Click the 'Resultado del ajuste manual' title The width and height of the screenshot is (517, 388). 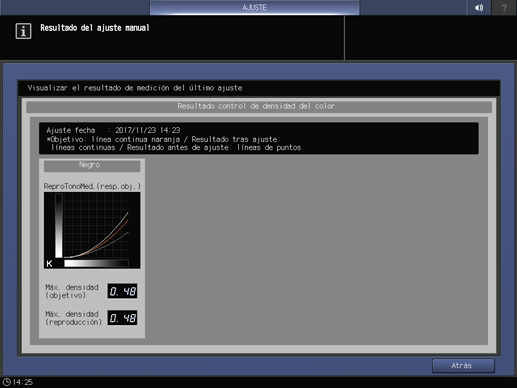pos(95,28)
